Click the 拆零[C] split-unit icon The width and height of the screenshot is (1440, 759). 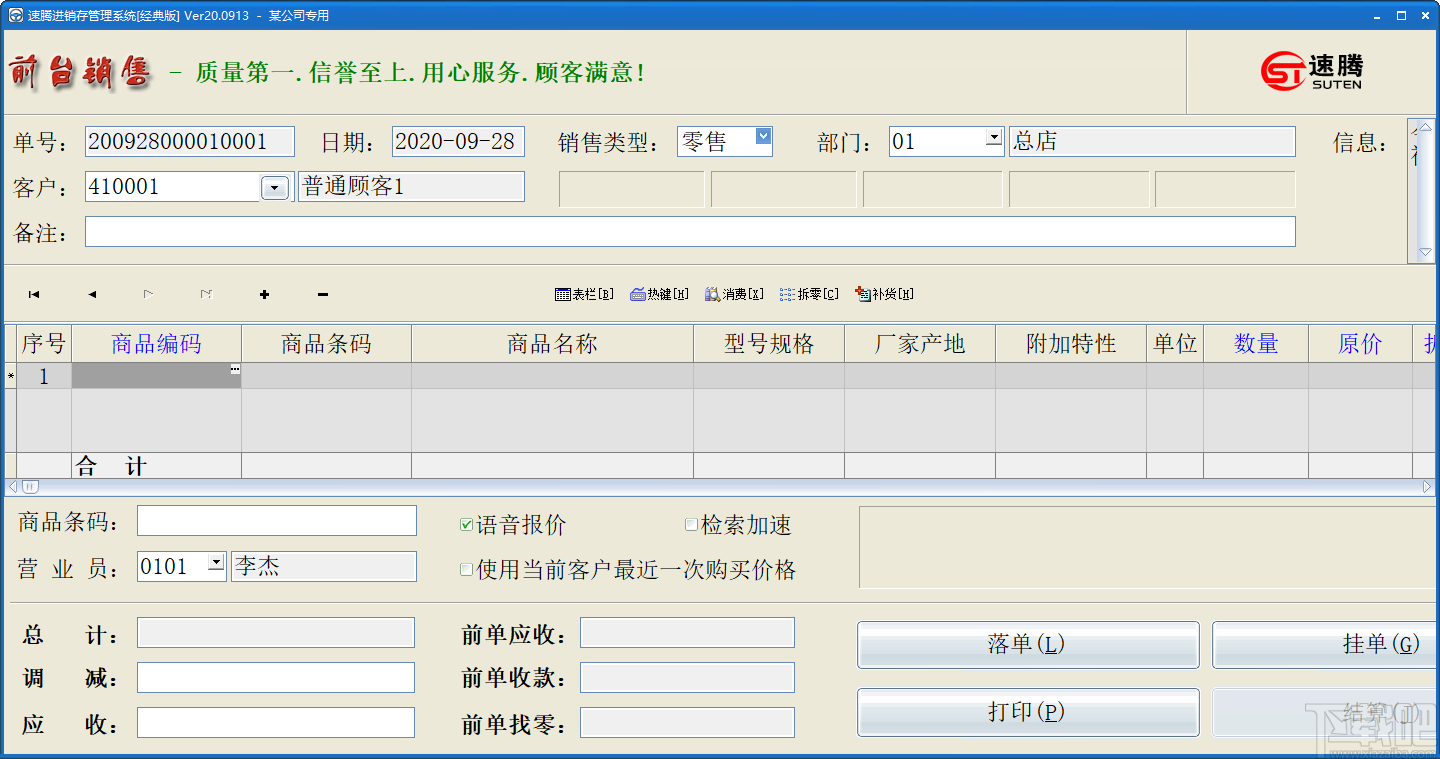(808, 293)
